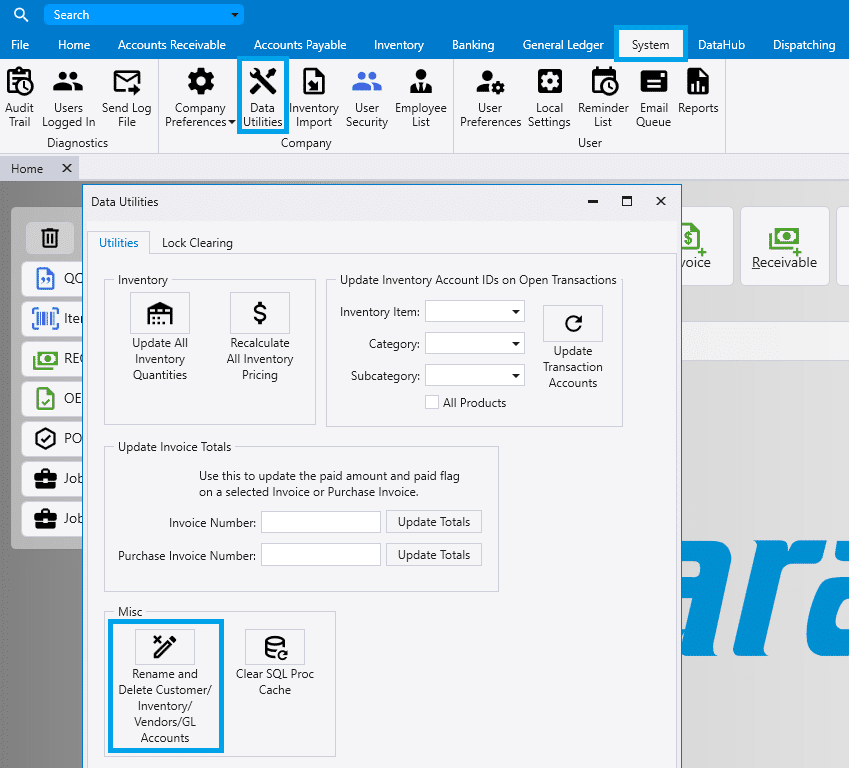
Task: Click the quote document icon in sidebar
Action: coord(45,278)
